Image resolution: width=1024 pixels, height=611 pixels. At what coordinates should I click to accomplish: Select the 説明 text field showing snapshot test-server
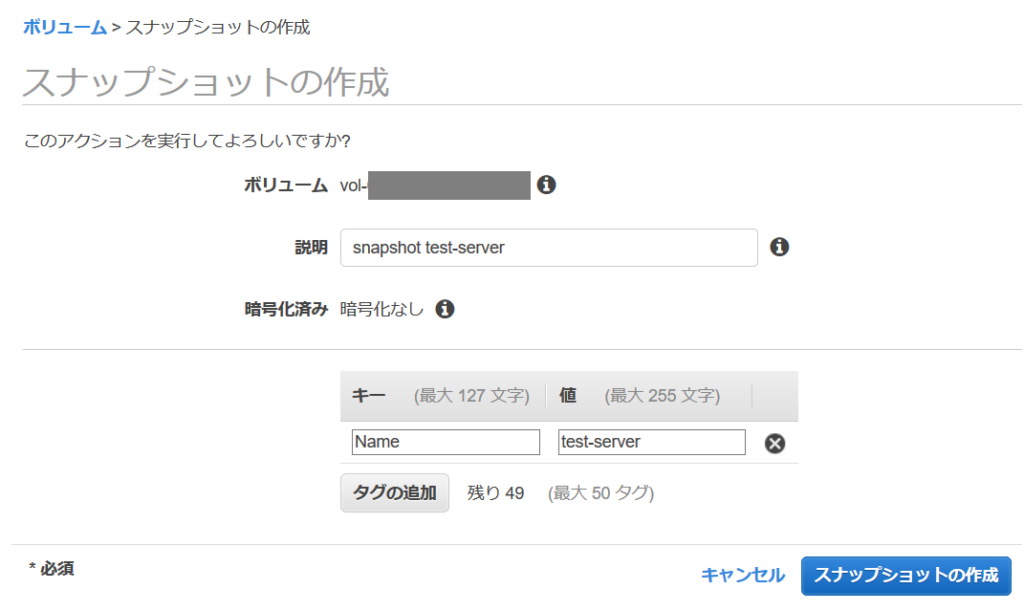[x=548, y=247]
